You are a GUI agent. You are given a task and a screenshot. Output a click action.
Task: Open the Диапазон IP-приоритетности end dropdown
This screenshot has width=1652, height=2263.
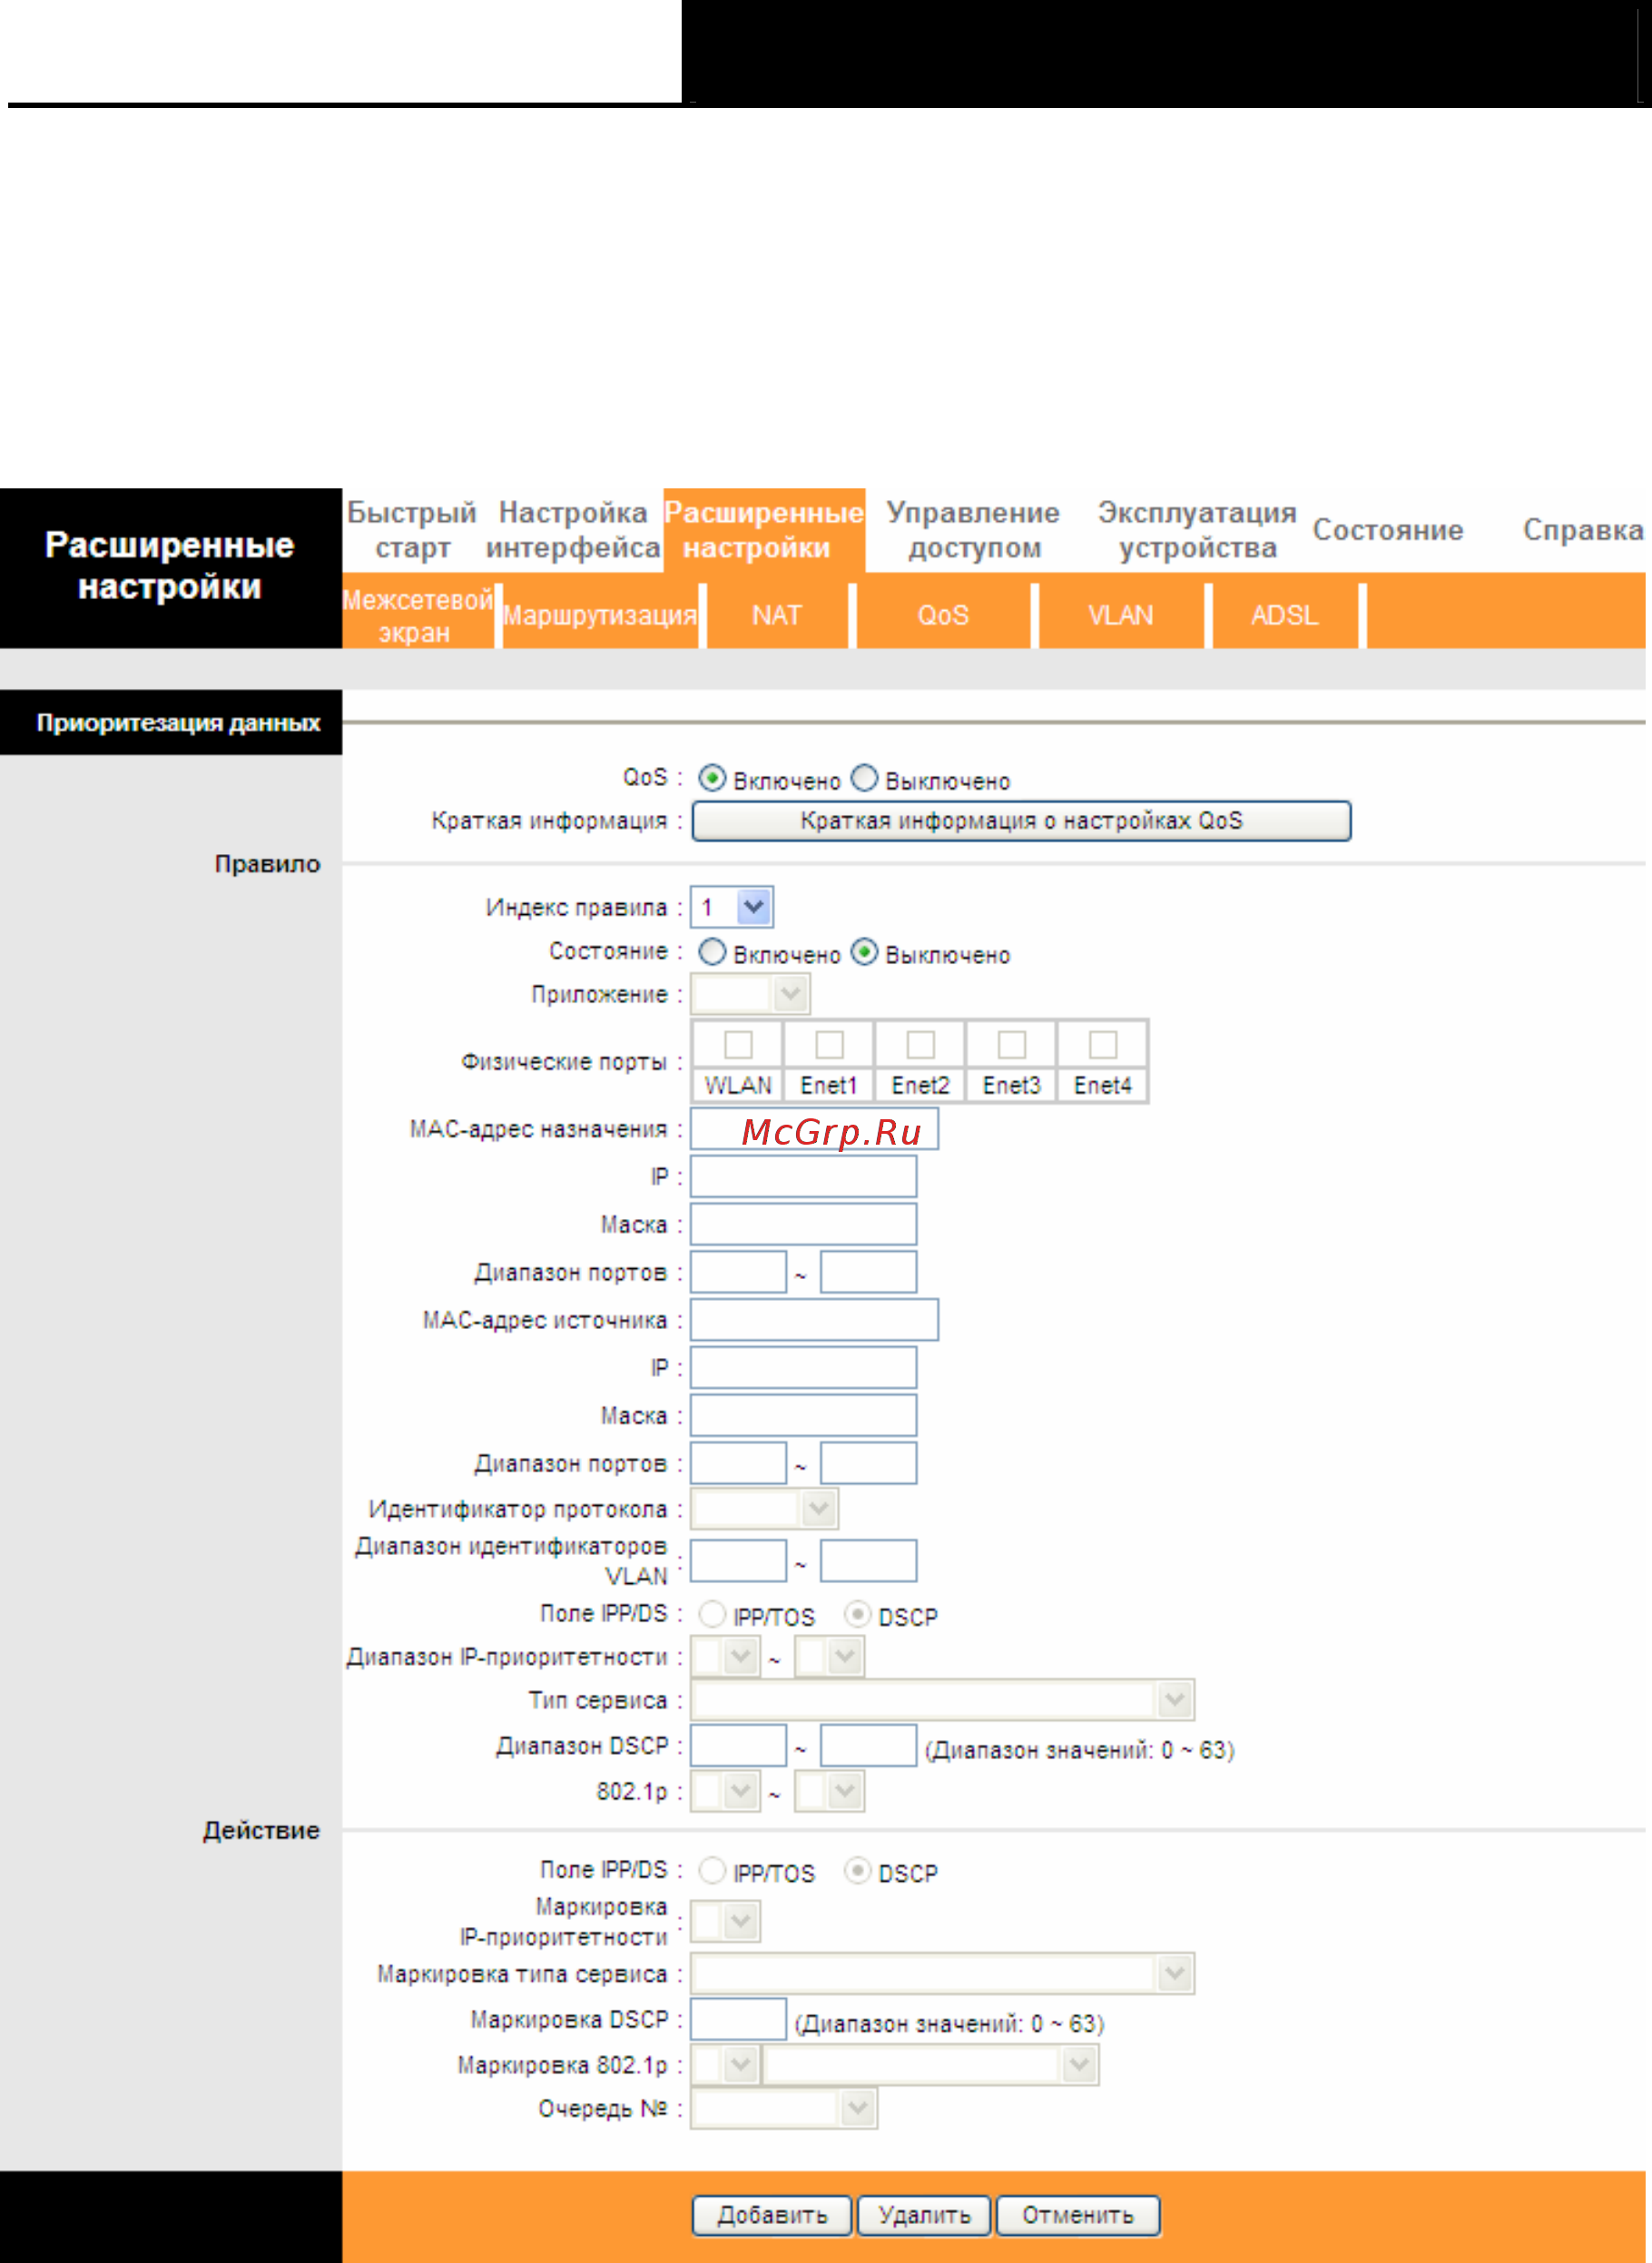(829, 1657)
